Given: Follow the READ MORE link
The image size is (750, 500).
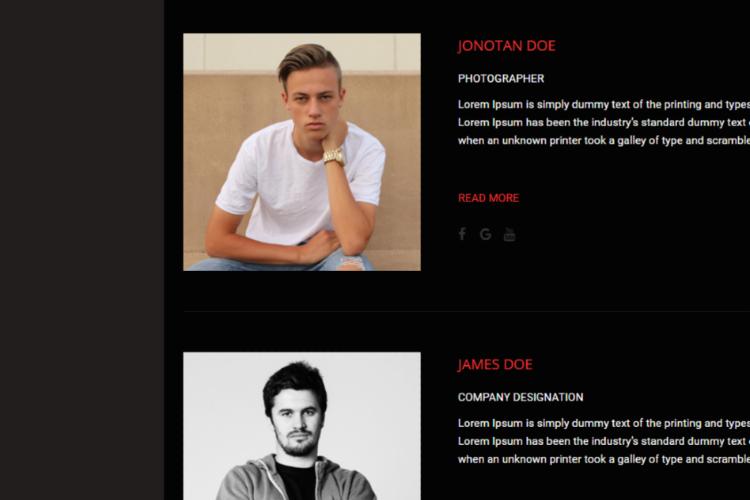Looking at the screenshot, I should point(488,198).
